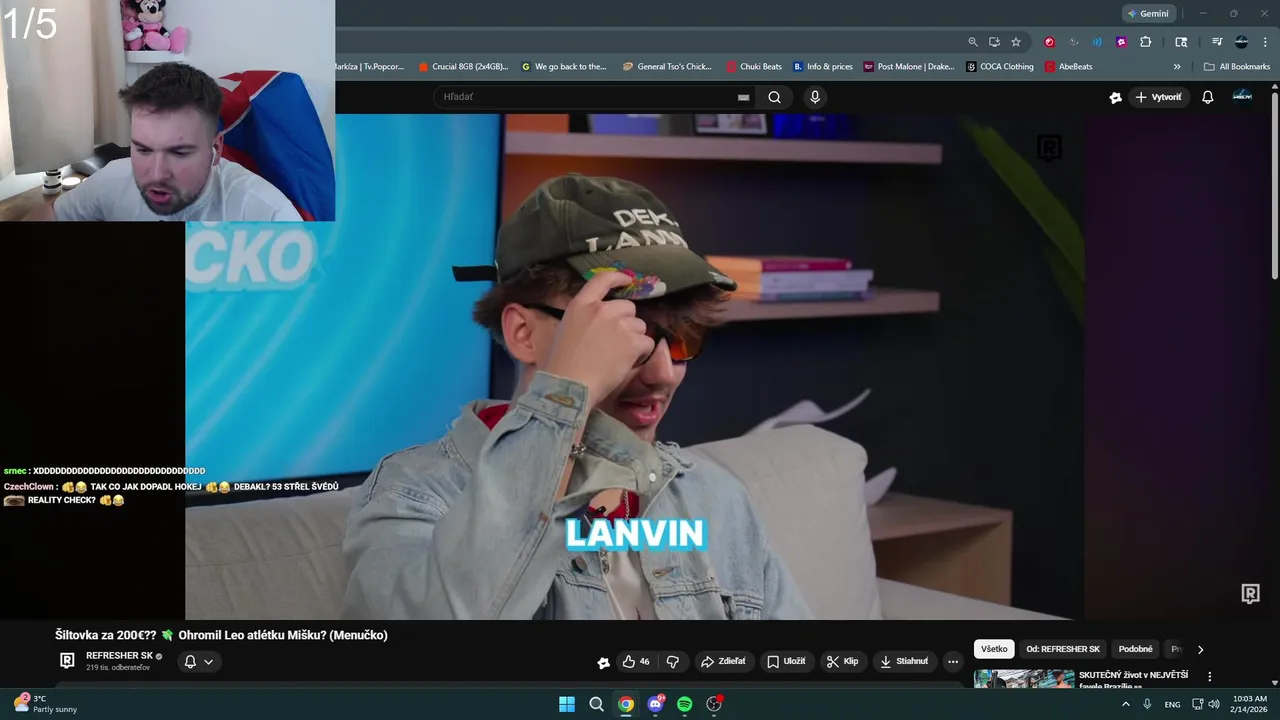Click the install app icon in address bar
This screenshot has height=720, width=1280.
pos(994,42)
